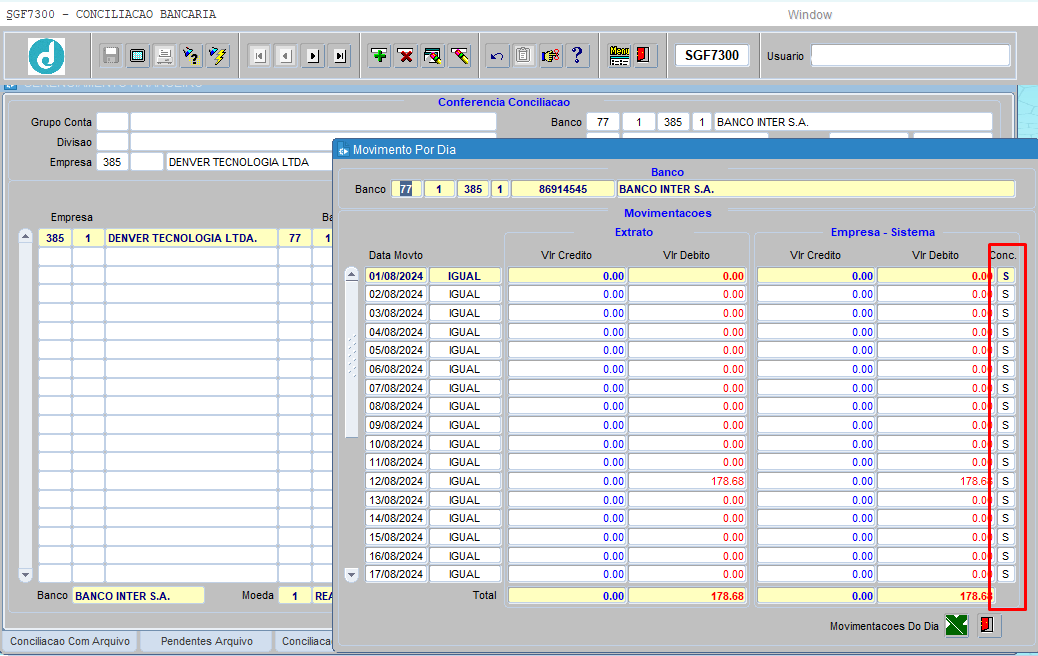The width and height of the screenshot is (1038, 656).
Task: Close Movimento Por Dia with exit door icon
Action: tap(987, 625)
